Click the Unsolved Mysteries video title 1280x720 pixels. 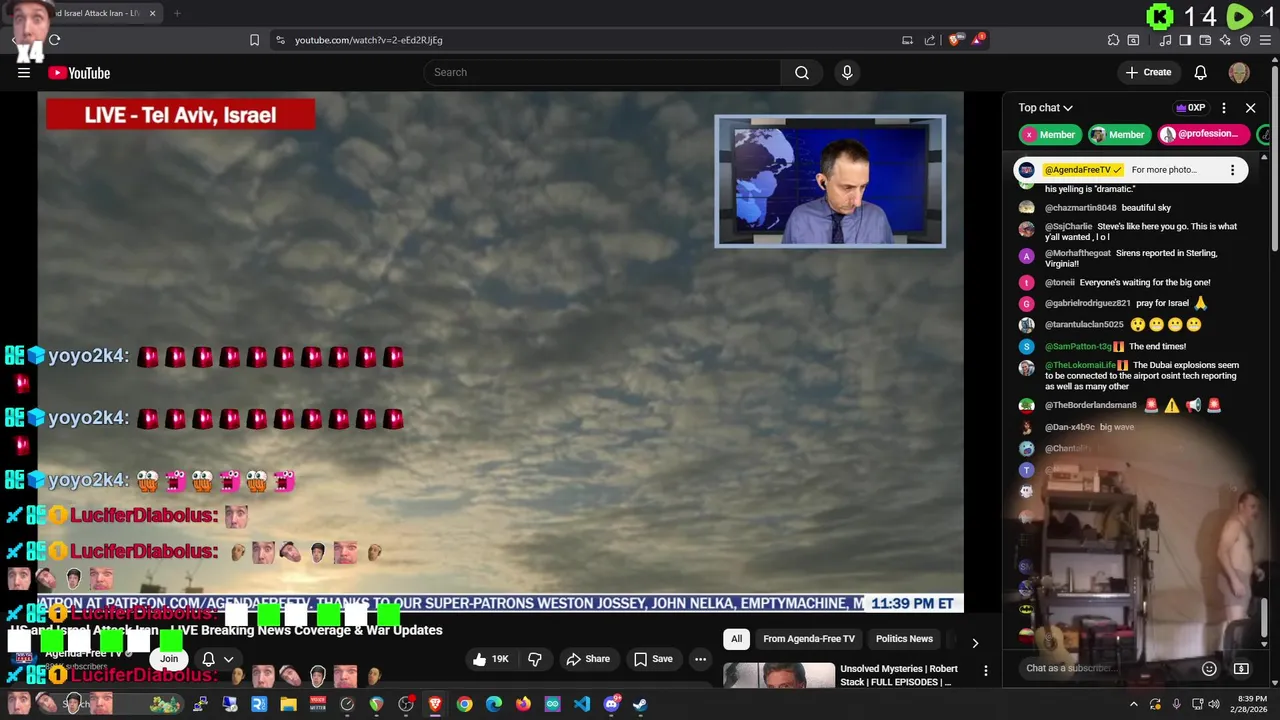899,675
